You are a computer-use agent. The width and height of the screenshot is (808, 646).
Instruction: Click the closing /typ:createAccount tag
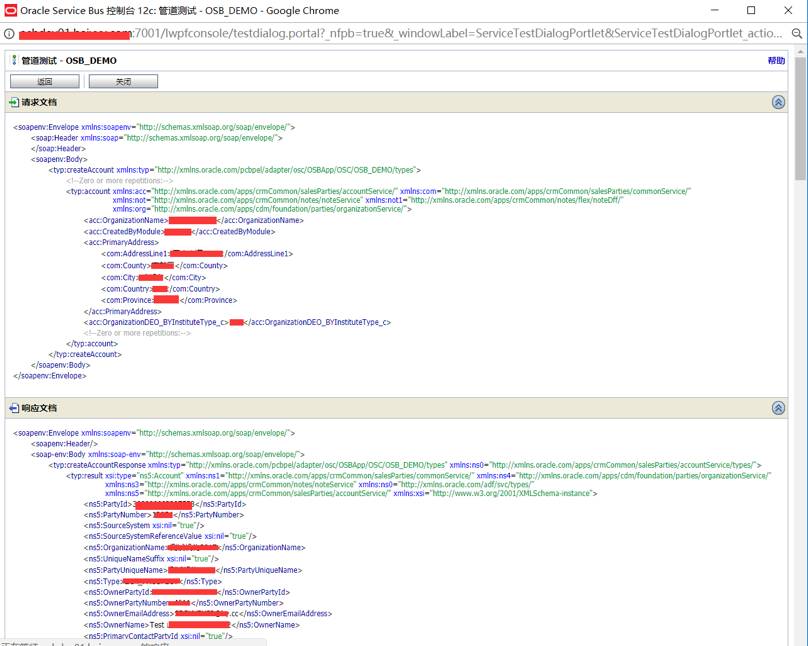(x=85, y=354)
